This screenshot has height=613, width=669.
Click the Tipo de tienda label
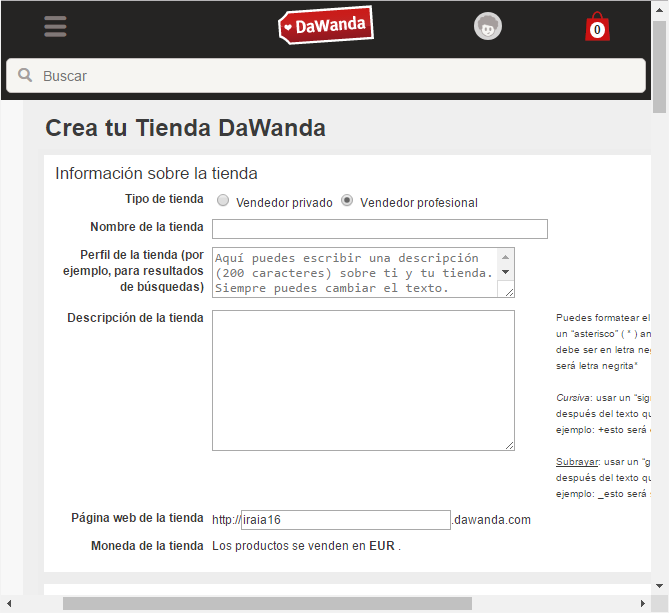coord(164,199)
